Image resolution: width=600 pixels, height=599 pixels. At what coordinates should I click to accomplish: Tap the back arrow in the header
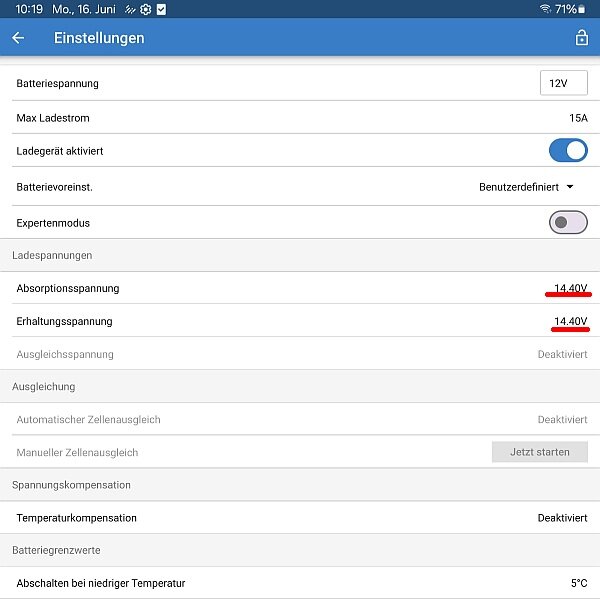pyautogui.click(x=18, y=38)
